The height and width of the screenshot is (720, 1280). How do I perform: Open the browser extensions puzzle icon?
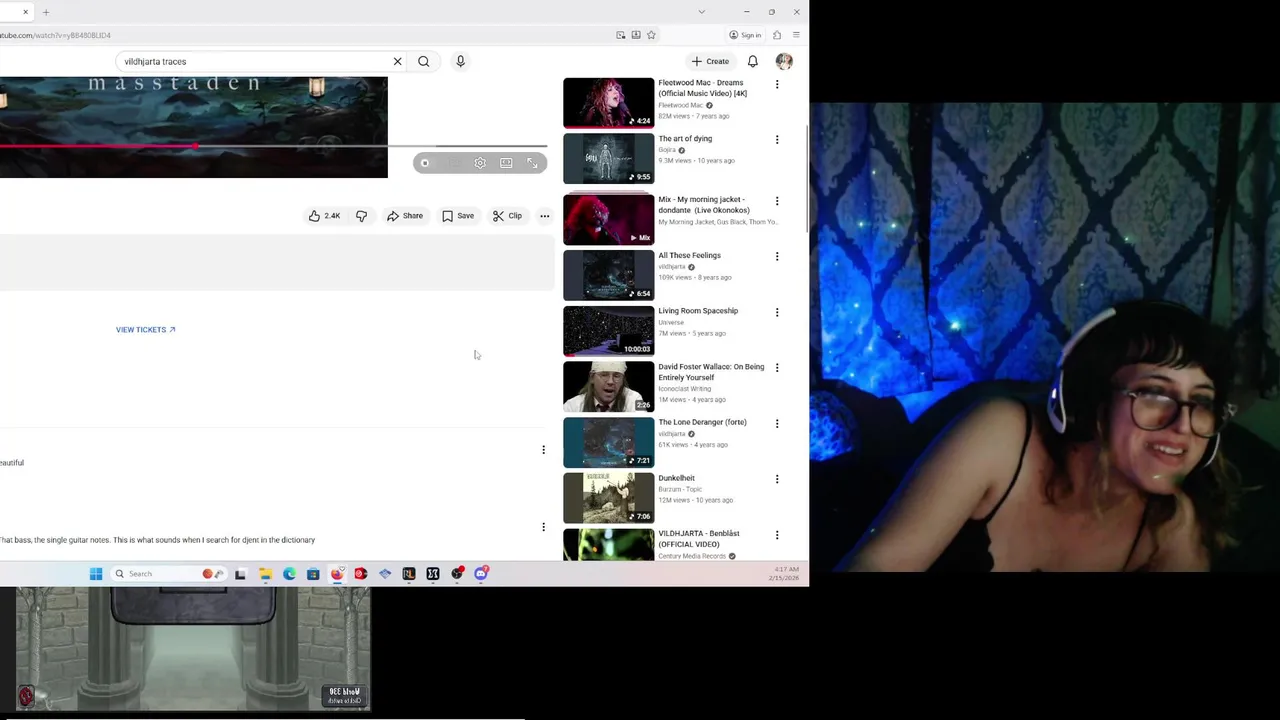click(x=777, y=35)
